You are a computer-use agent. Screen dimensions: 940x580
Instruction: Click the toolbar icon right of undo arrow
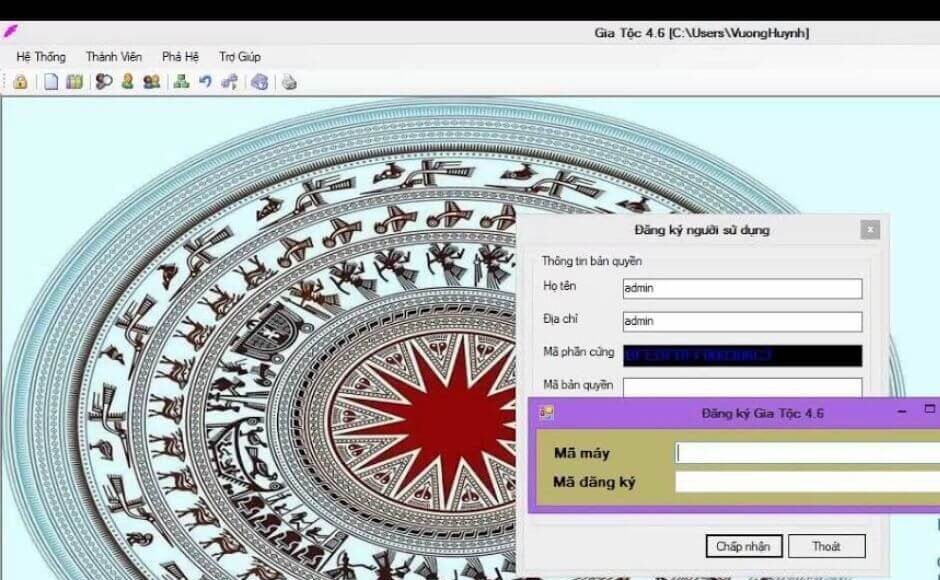tap(229, 82)
